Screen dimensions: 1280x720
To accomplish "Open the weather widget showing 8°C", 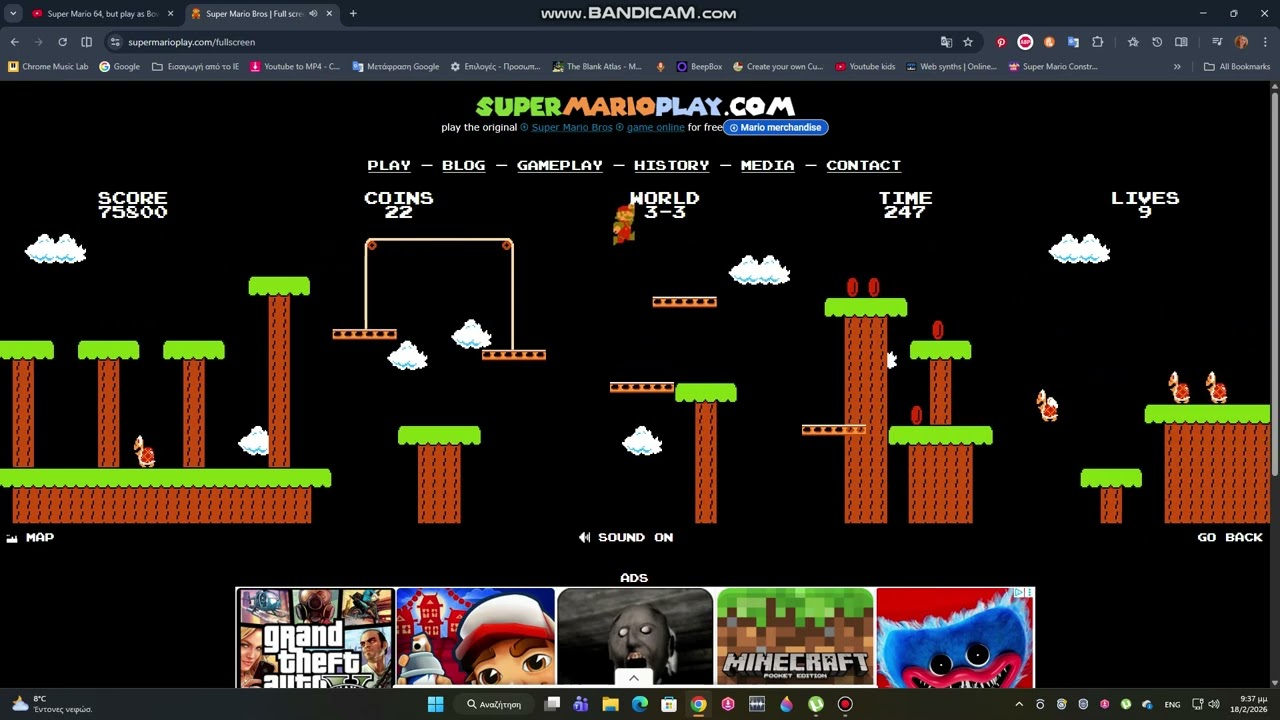I will pos(50,704).
